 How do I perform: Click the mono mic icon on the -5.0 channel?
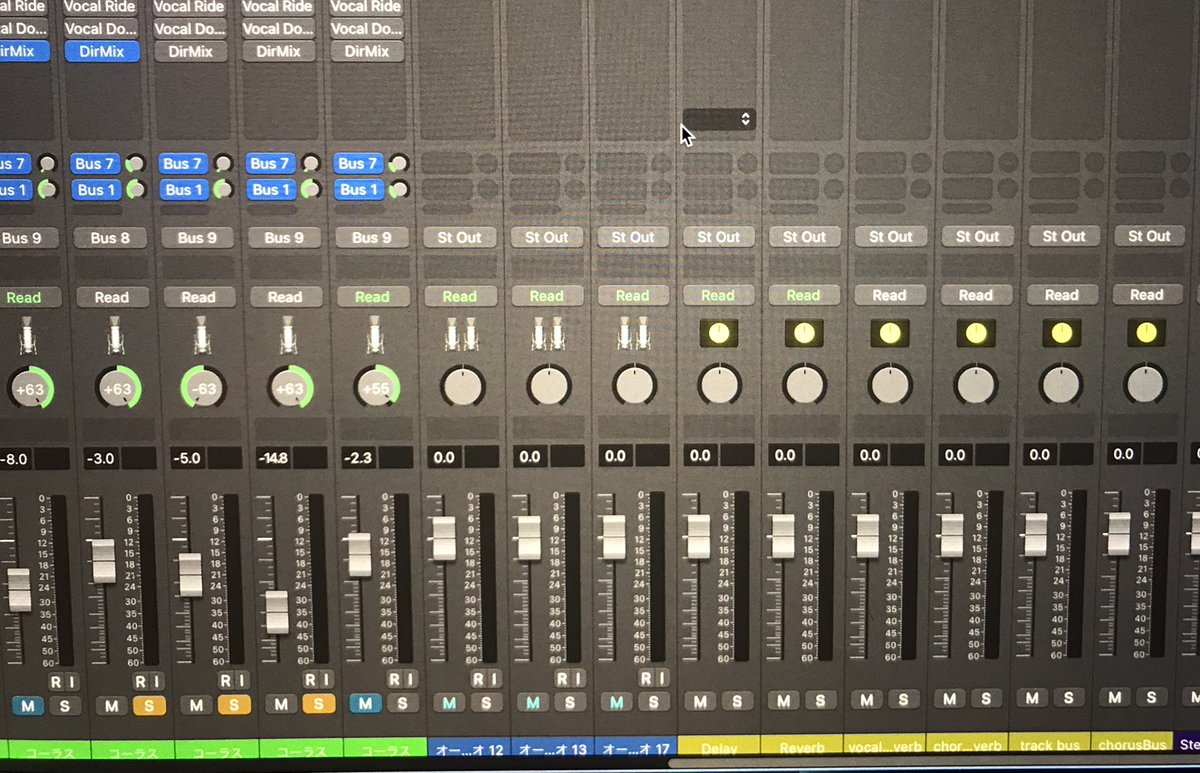pos(202,335)
